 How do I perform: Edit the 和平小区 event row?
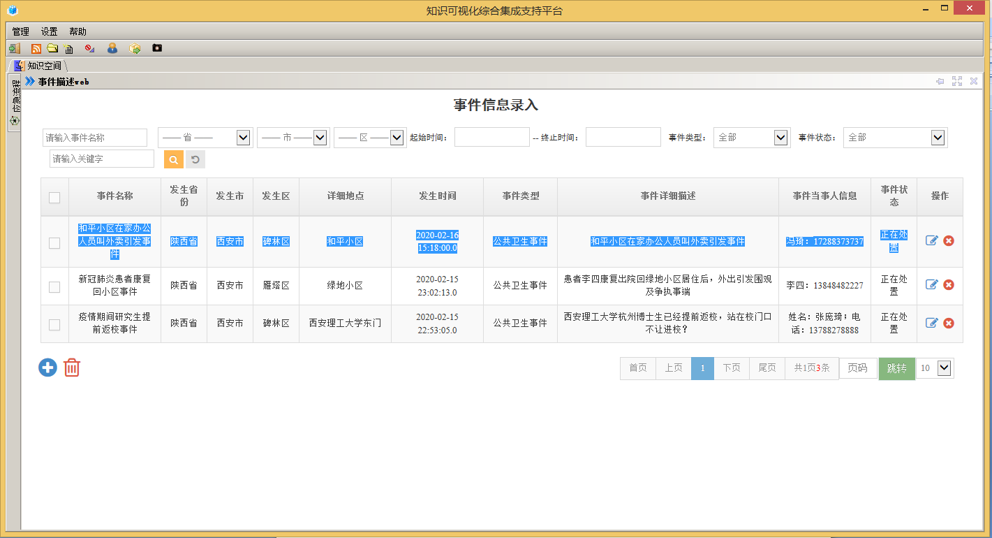[x=931, y=241]
